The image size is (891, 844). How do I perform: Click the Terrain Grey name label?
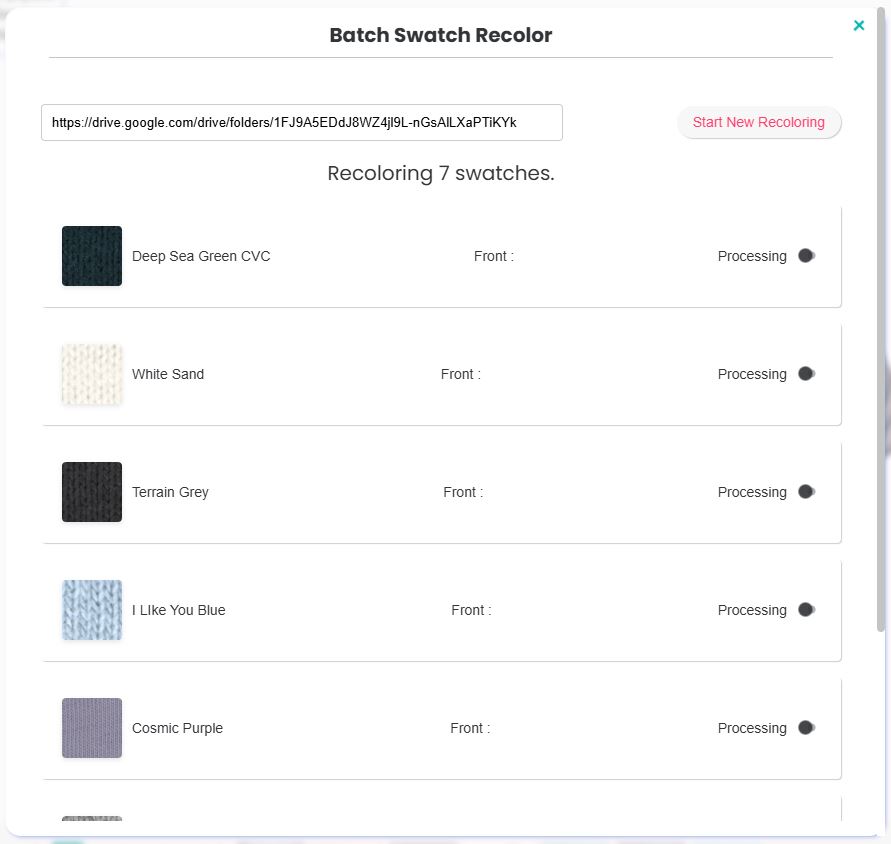tap(170, 492)
